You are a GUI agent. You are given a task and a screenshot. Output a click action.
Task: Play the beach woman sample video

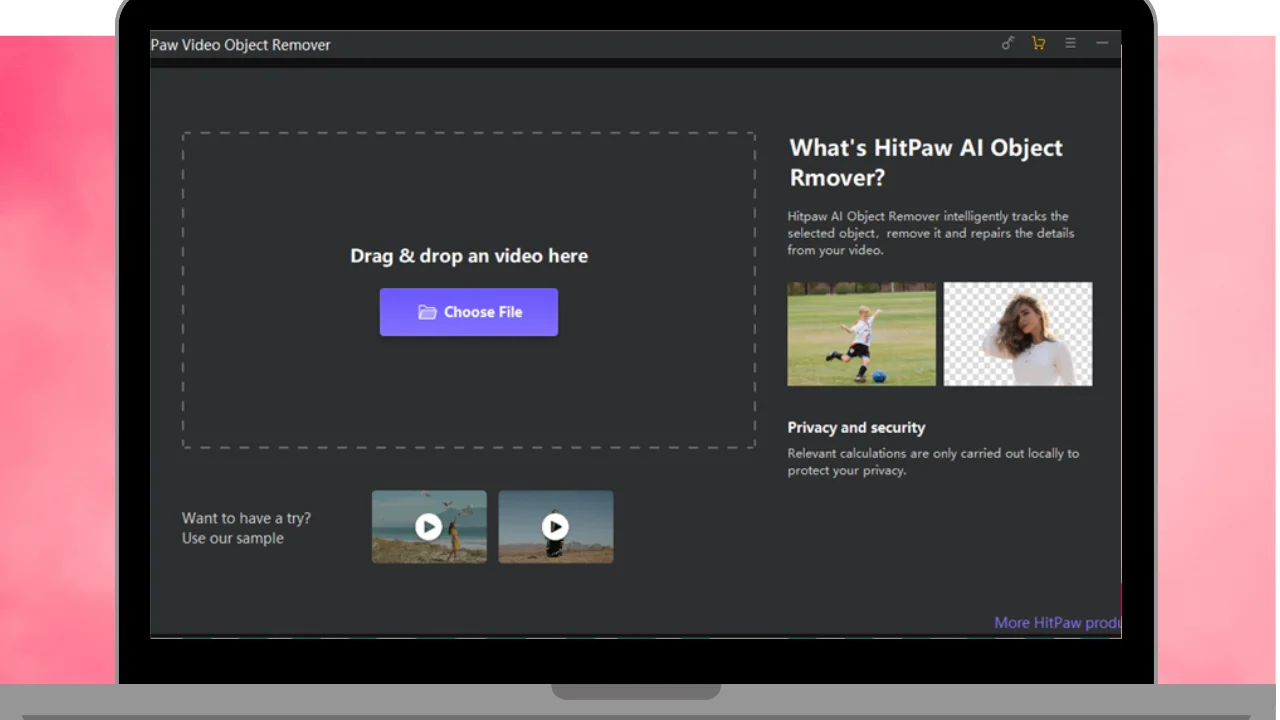click(x=429, y=527)
